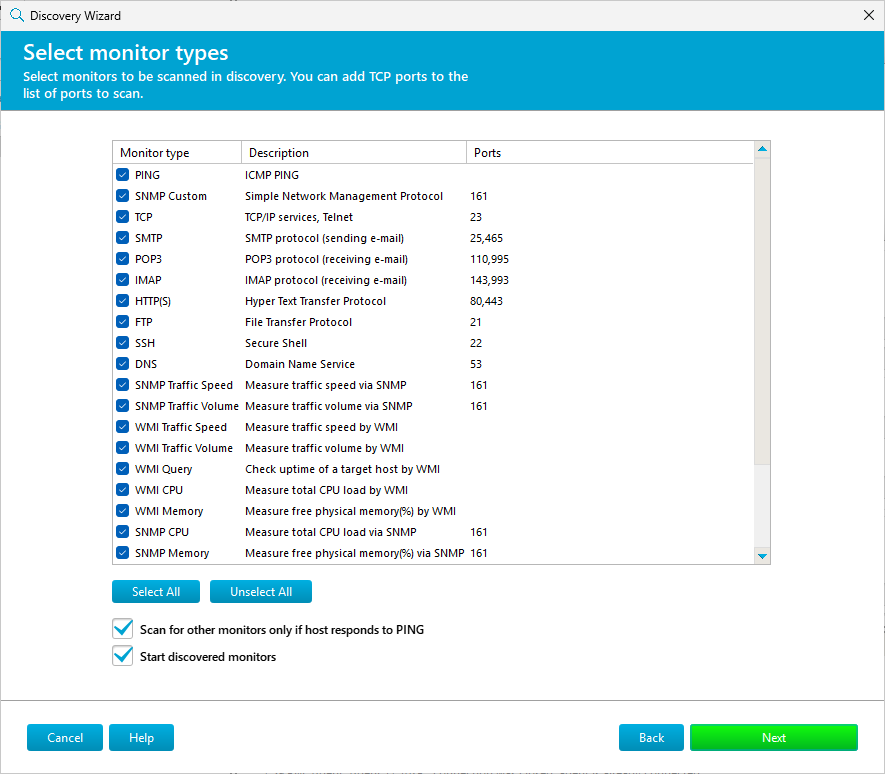The width and height of the screenshot is (885, 774).
Task: Click 'Measure free physical memory(%) by WMI'
Action: 351,511
